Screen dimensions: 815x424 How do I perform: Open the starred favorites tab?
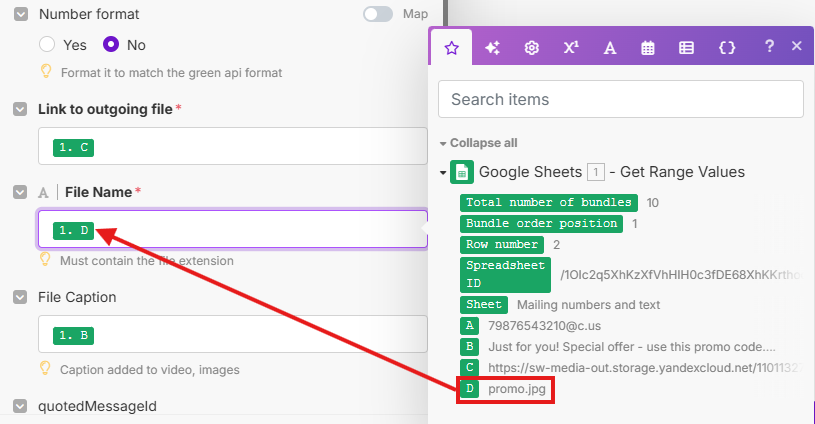tap(451, 47)
